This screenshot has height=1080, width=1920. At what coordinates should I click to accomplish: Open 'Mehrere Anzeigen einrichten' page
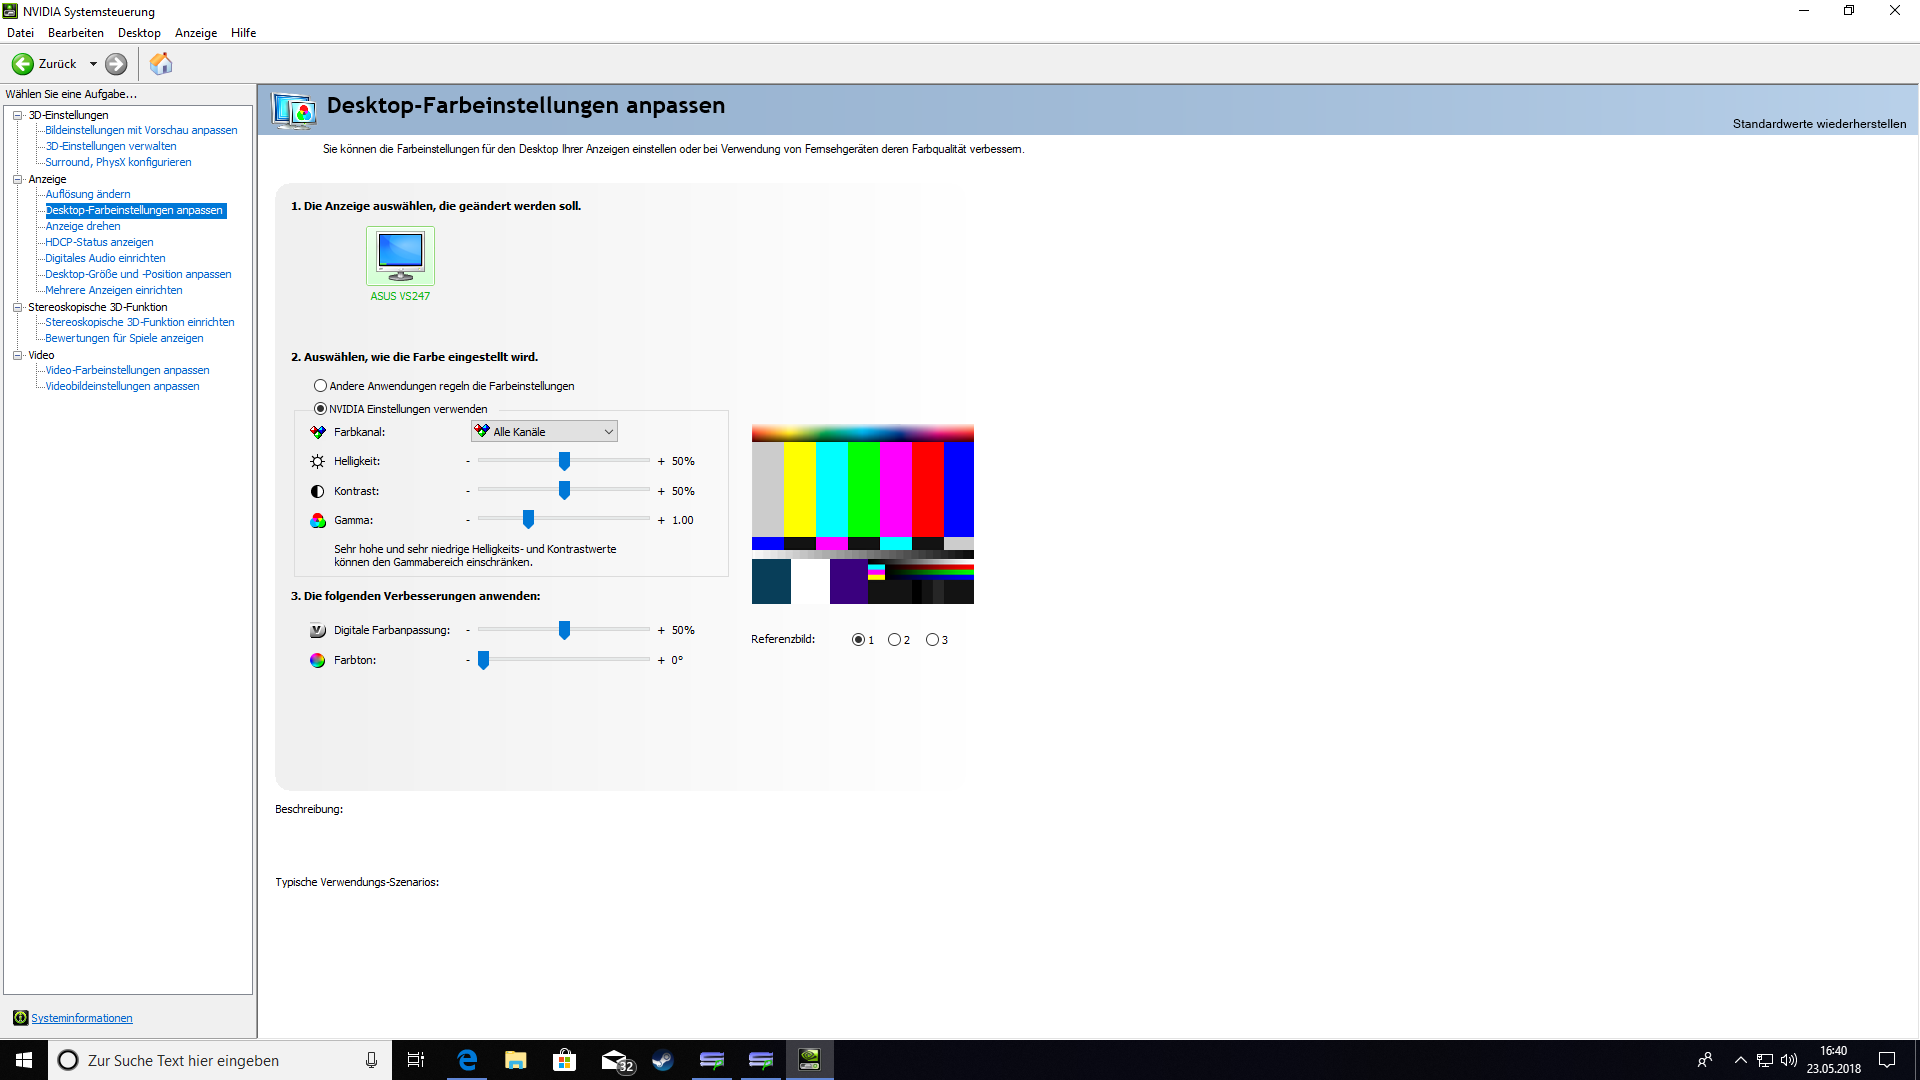(114, 290)
